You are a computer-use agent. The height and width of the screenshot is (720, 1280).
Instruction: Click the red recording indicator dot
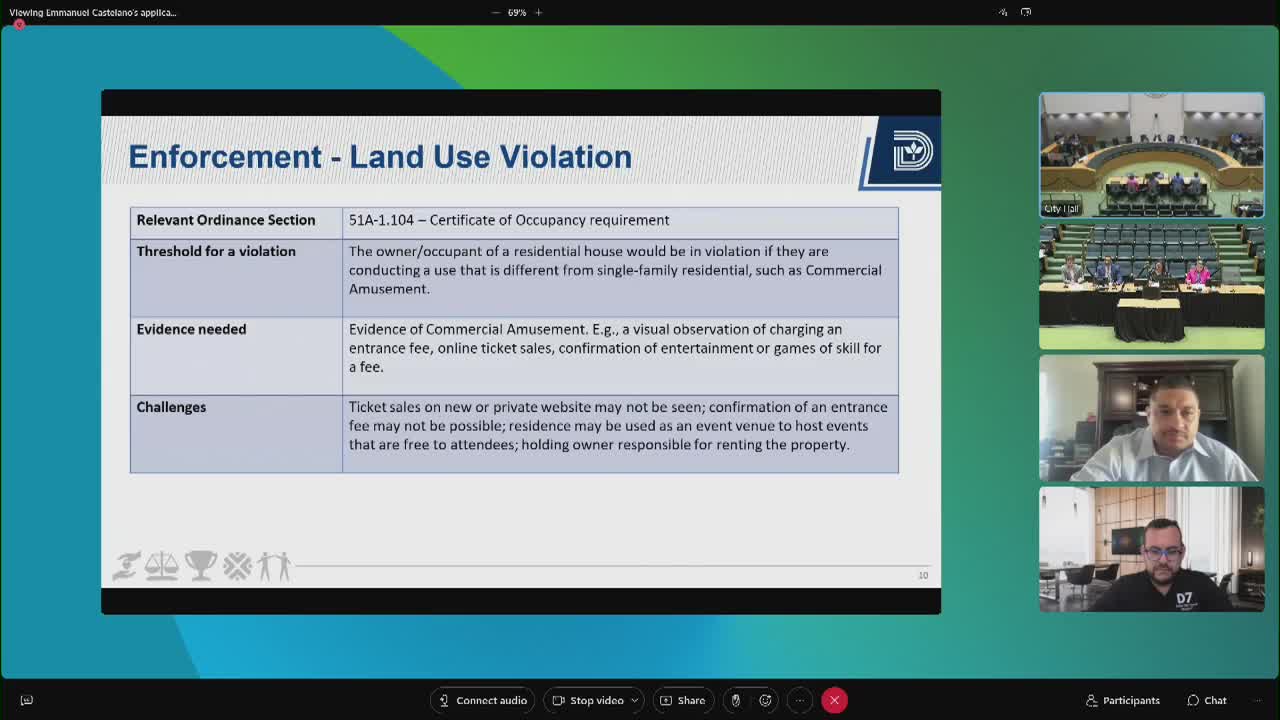coord(18,24)
